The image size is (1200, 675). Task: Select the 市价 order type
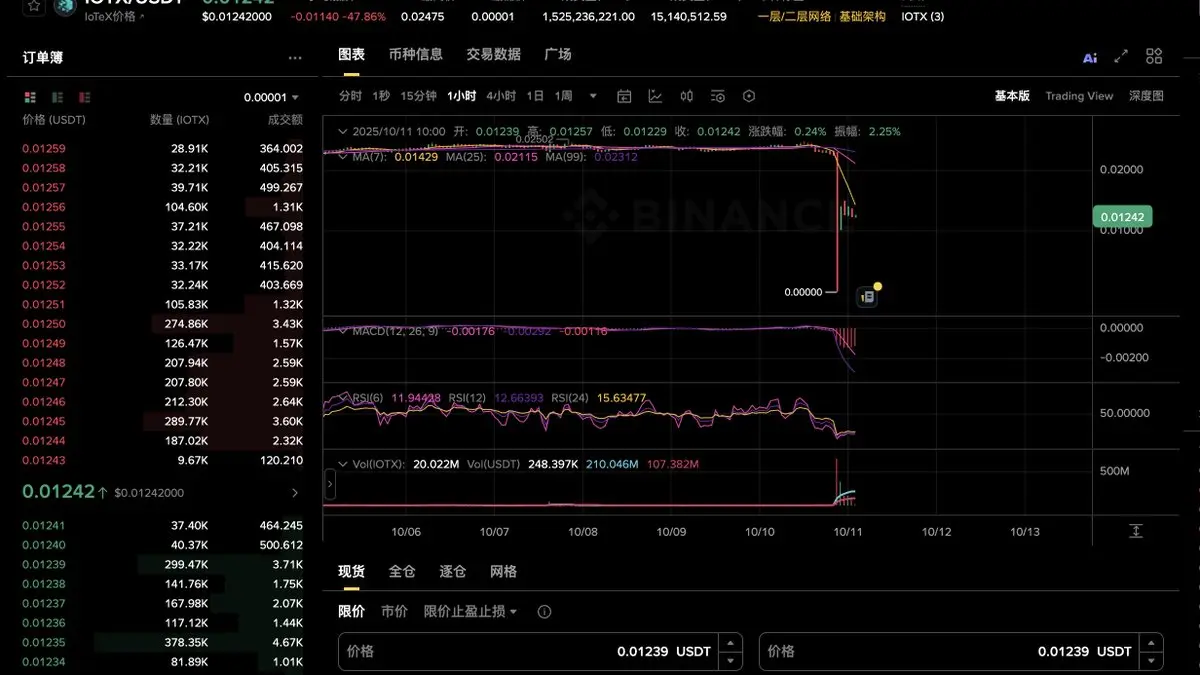[394, 611]
